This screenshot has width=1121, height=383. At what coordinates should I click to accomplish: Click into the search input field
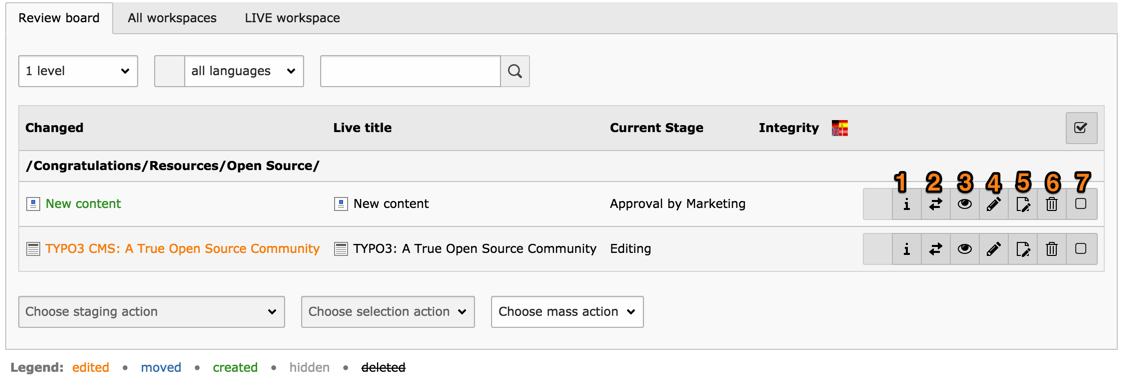[x=410, y=71]
